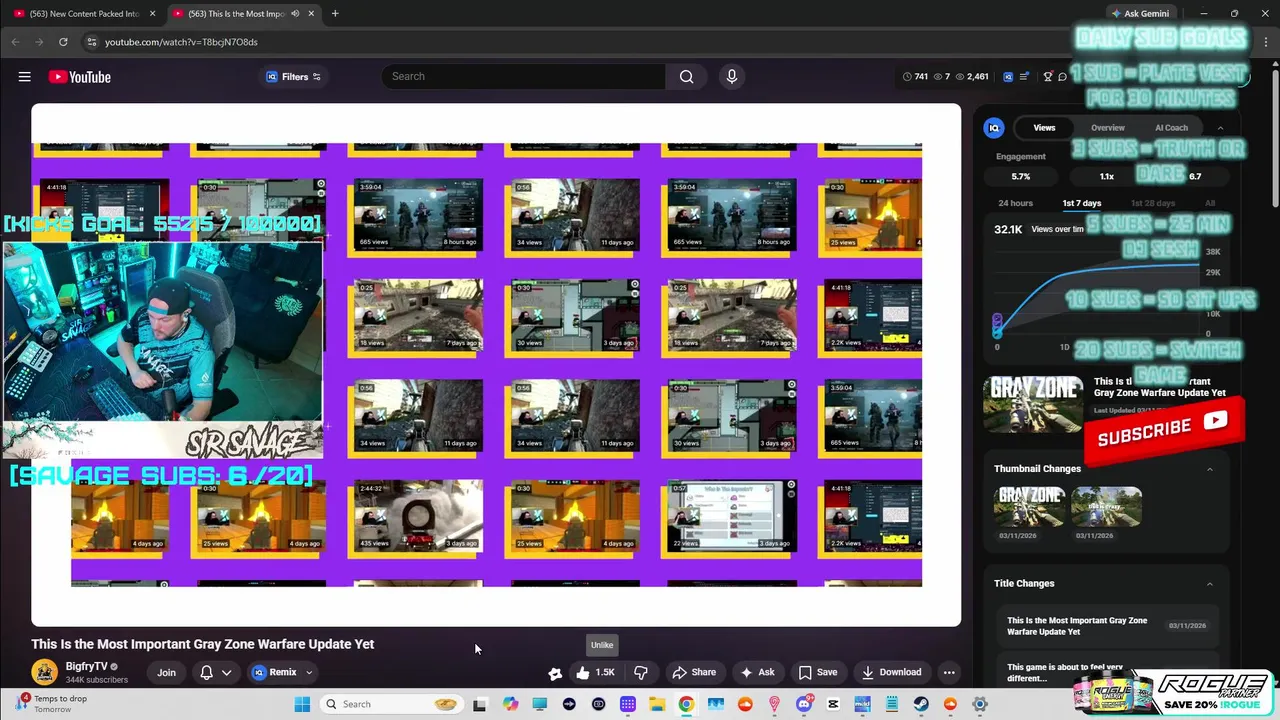
Task: Open Discord from taskbar
Action: click(804, 704)
